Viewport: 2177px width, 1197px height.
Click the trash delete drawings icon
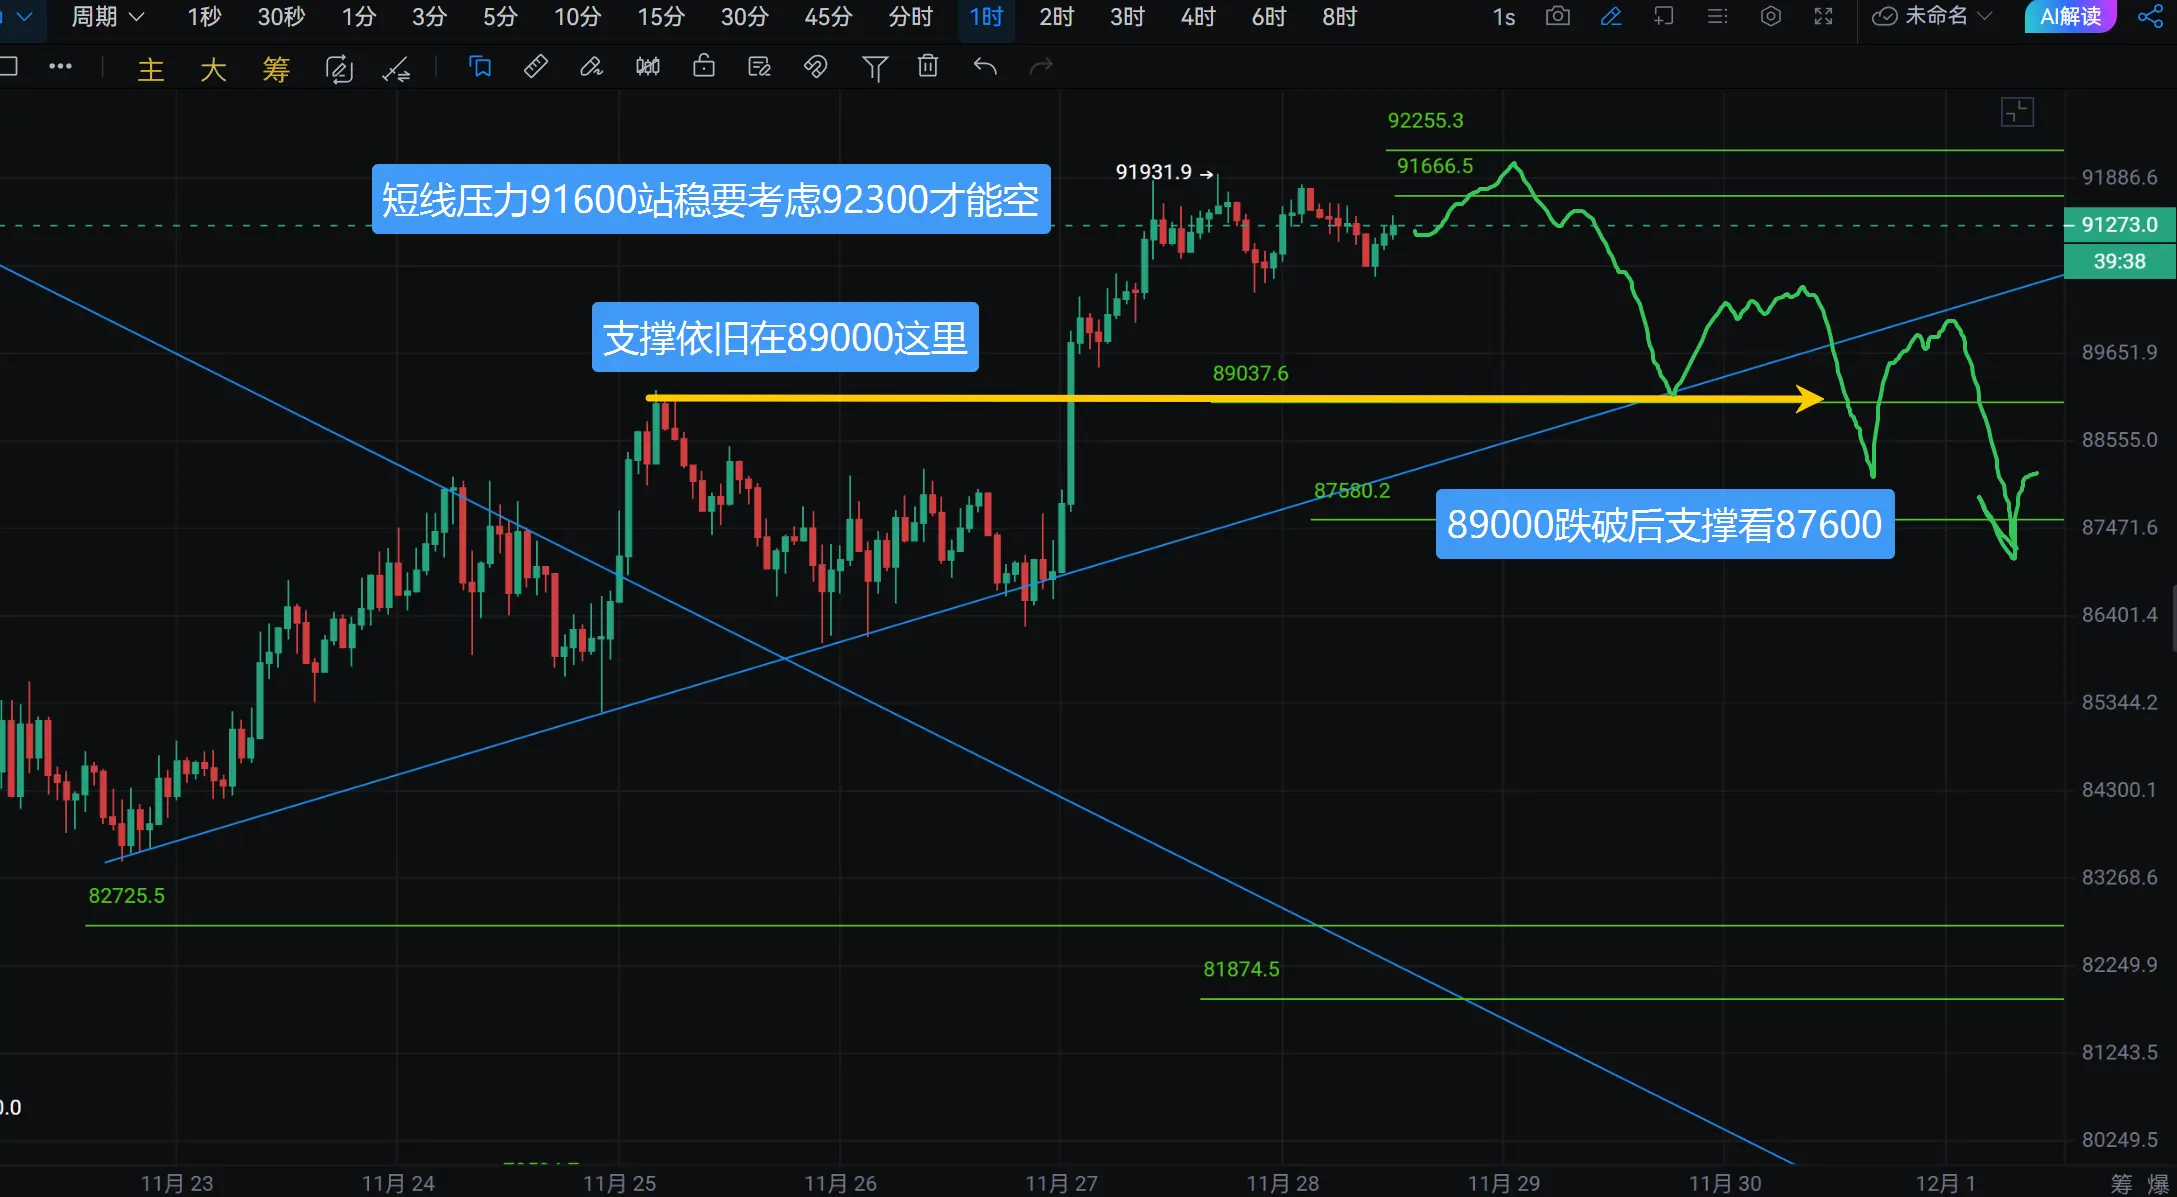tap(928, 67)
